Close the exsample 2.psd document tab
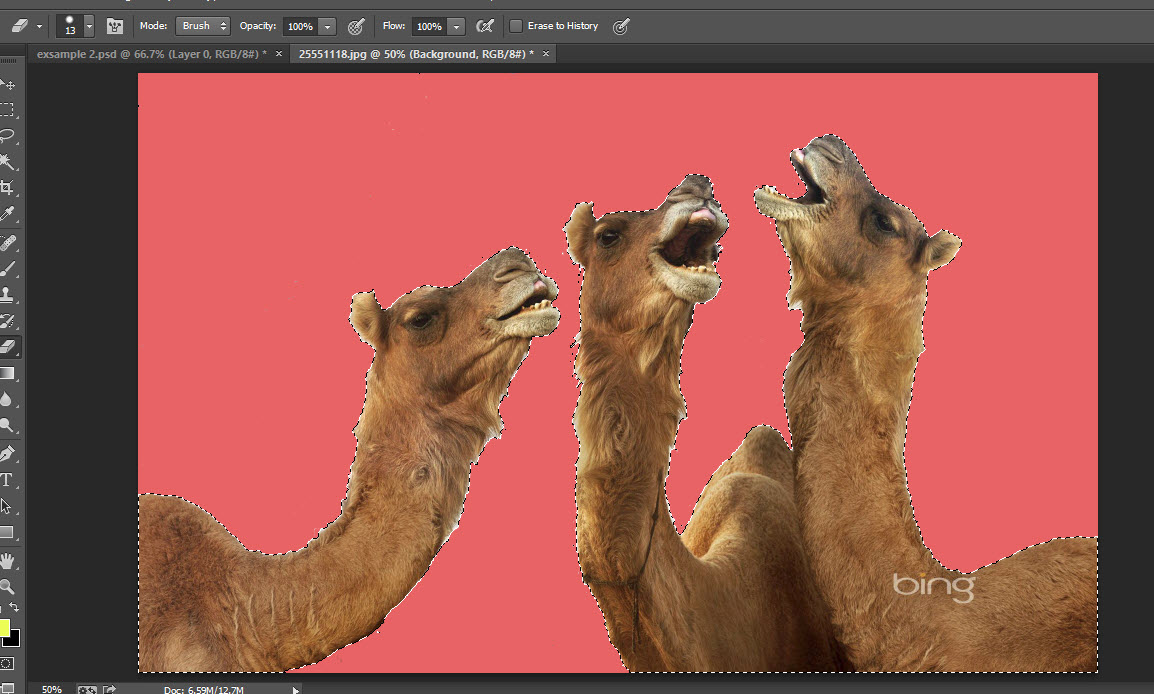The image size is (1154, 694). [279, 53]
